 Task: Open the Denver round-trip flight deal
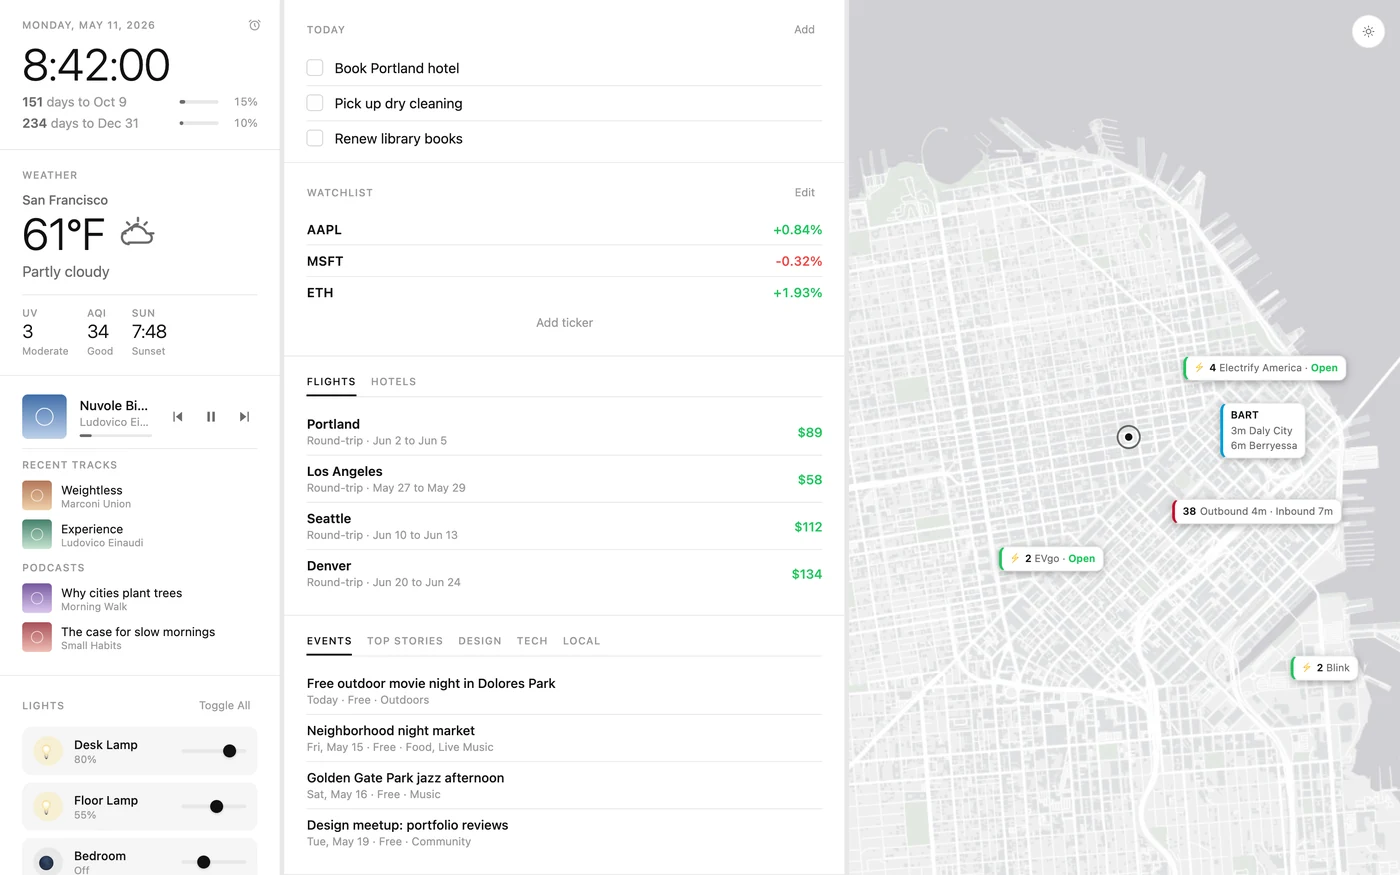[564, 574]
